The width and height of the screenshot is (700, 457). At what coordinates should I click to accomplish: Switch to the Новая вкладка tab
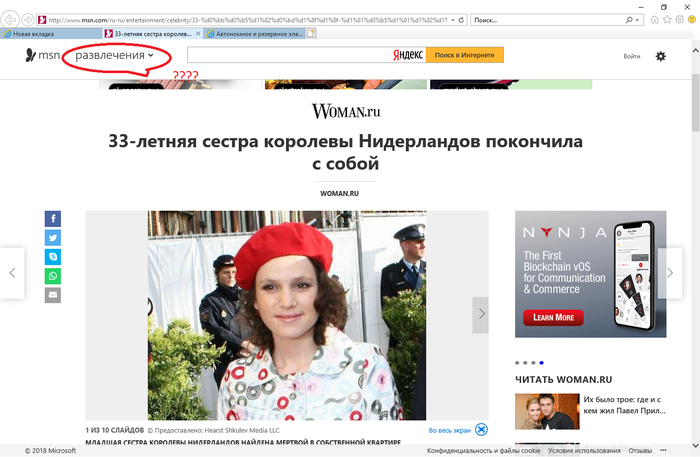pos(51,33)
